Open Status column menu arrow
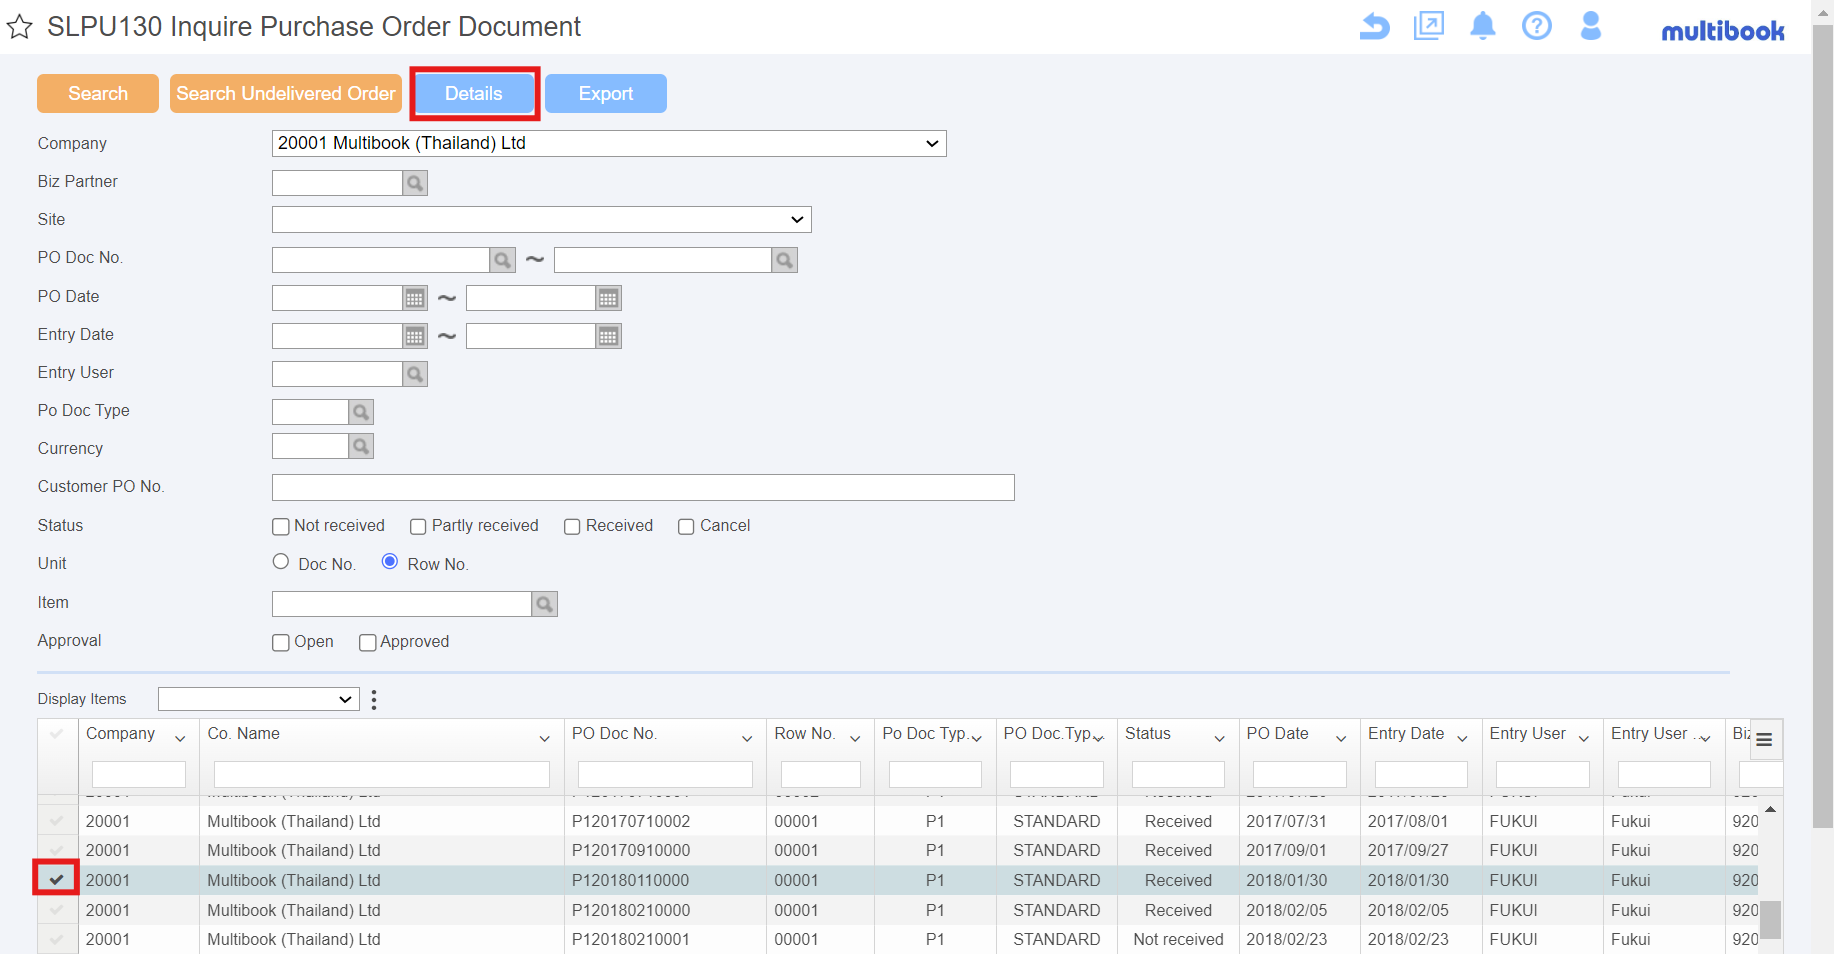Viewport: 1834px width, 954px height. pos(1220,739)
